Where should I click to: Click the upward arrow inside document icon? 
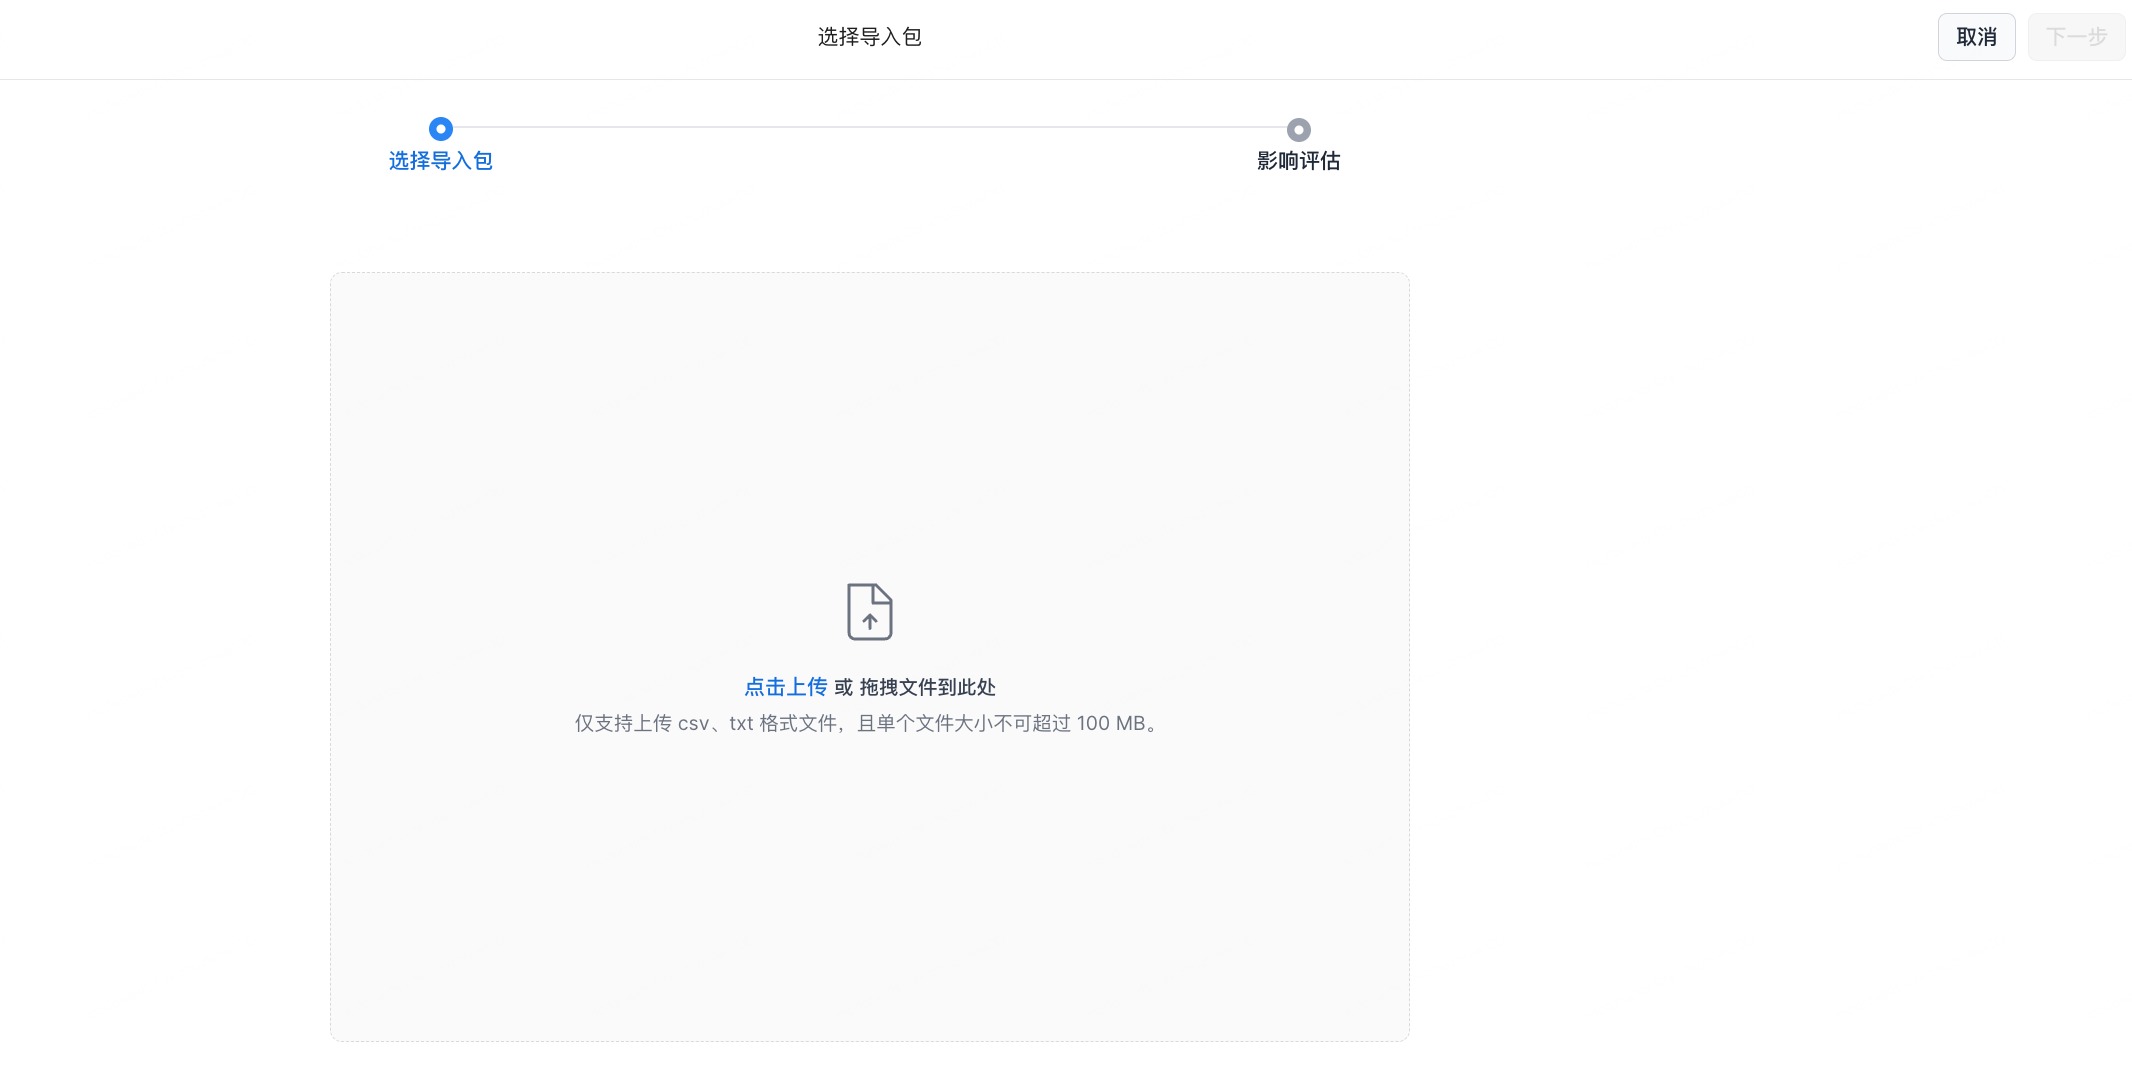pyautogui.click(x=870, y=622)
